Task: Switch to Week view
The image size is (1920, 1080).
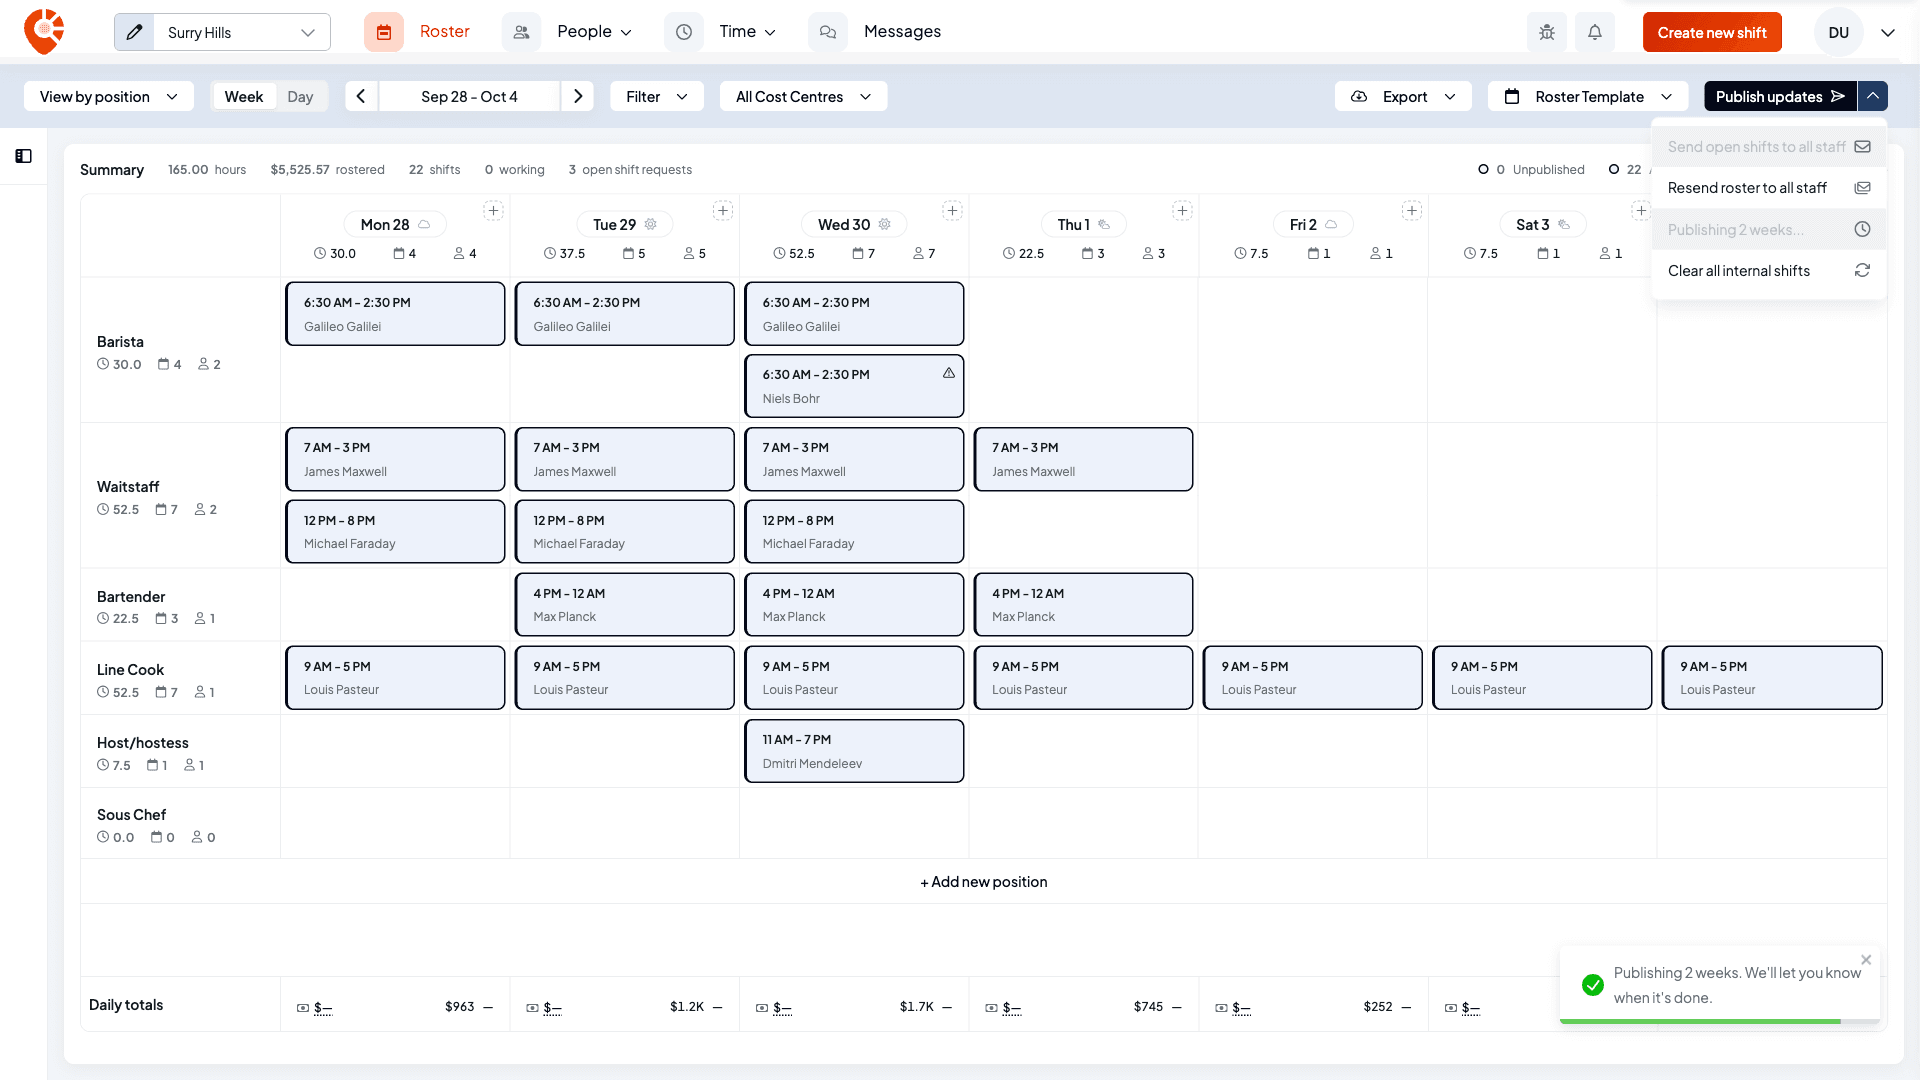Action: point(244,96)
